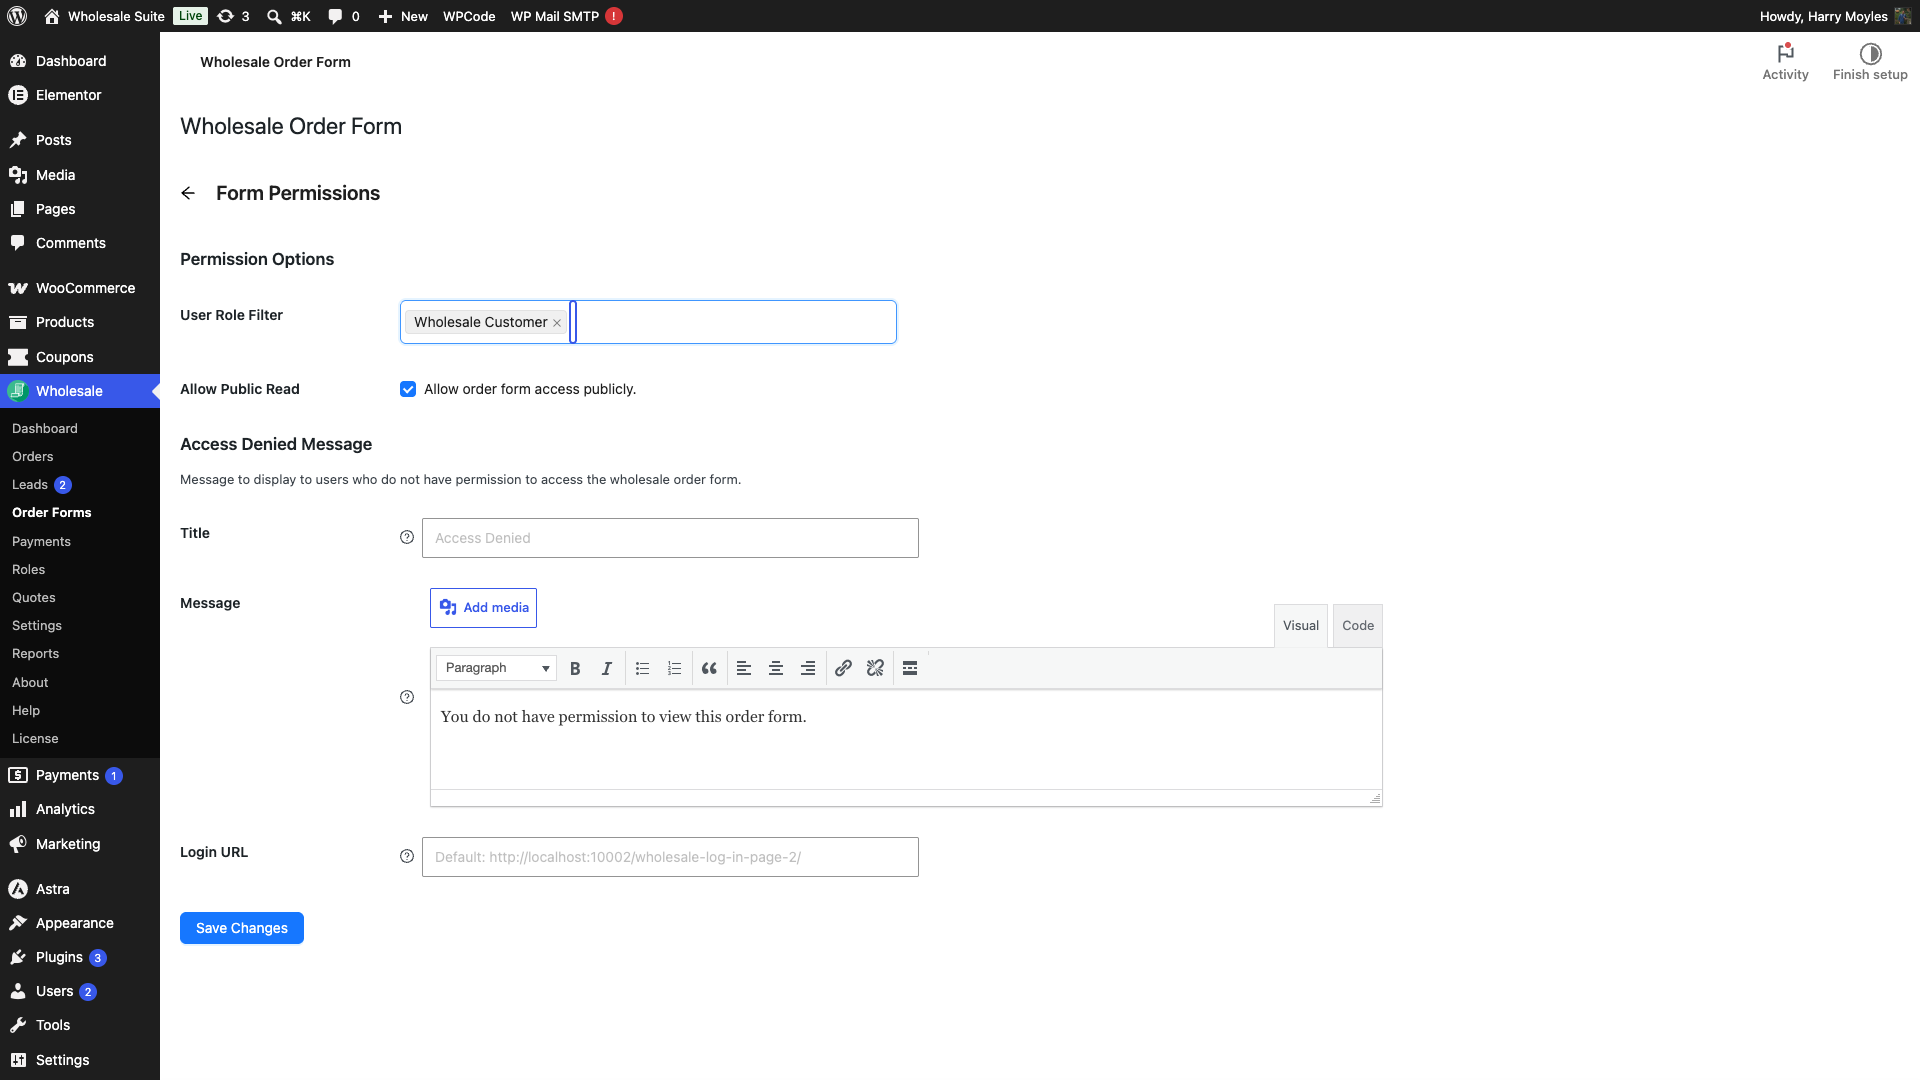Click the Access Denied title input

pos(670,538)
